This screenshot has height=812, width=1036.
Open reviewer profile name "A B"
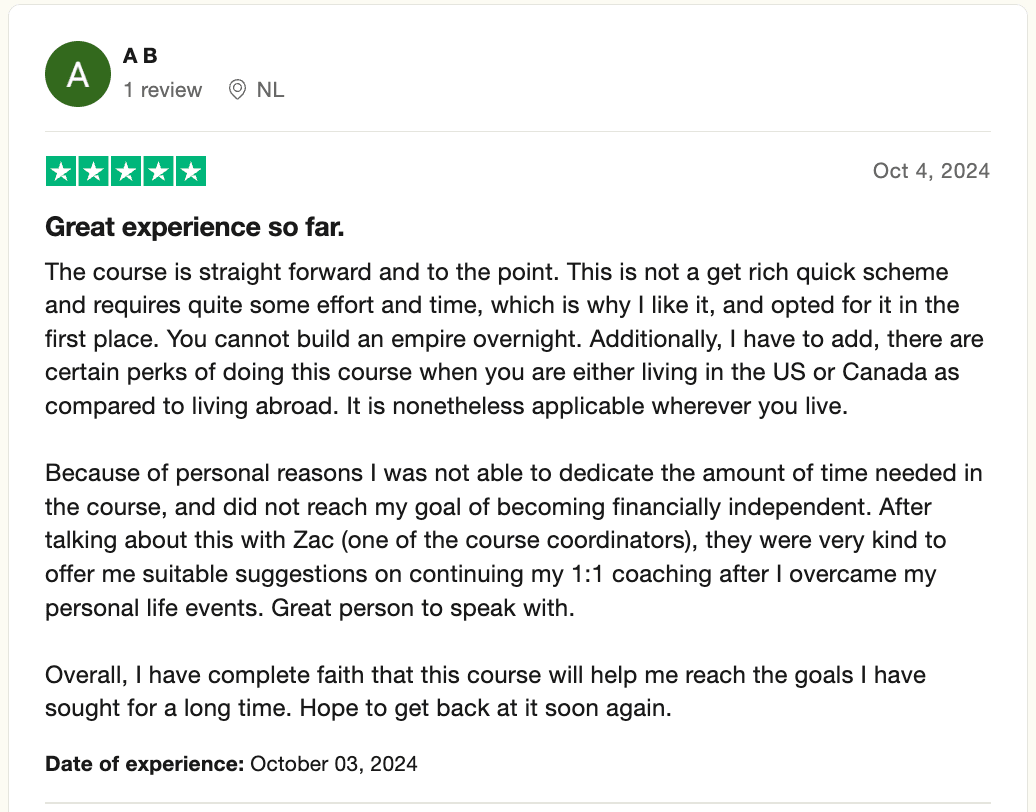tap(140, 57)
